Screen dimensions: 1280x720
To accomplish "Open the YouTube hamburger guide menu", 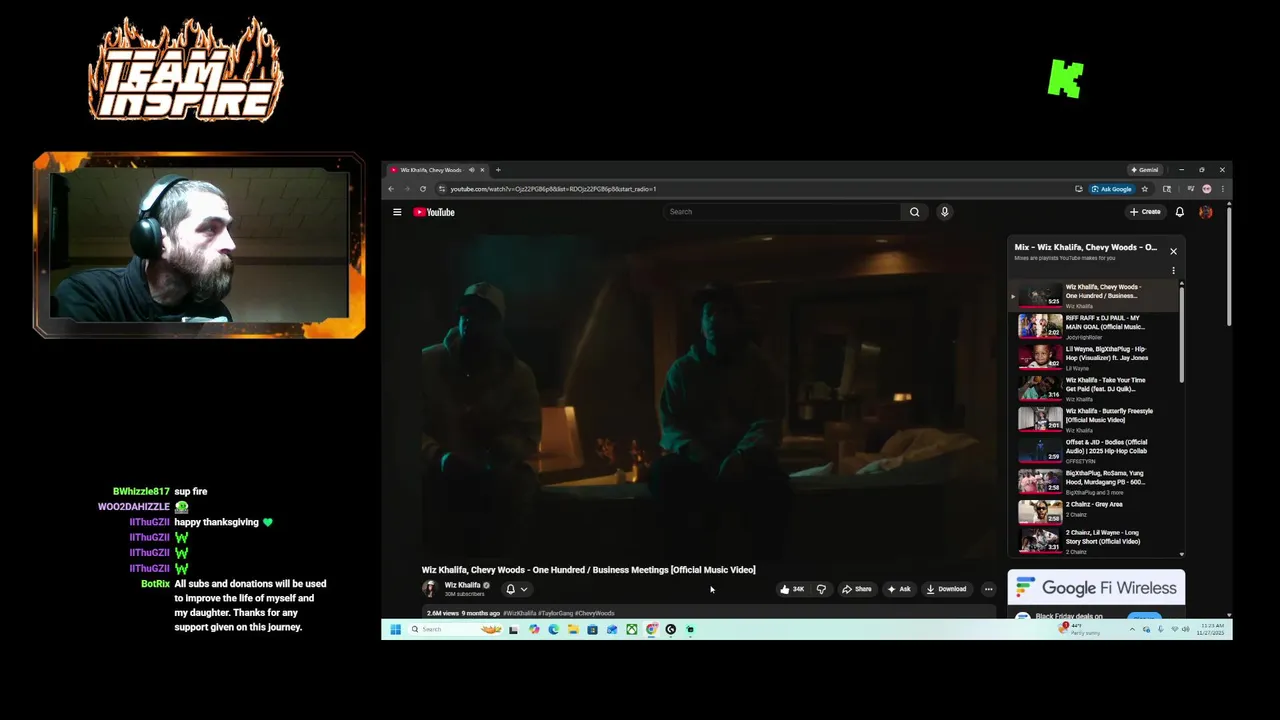I will pyautogui.click(x=397, y=212).
